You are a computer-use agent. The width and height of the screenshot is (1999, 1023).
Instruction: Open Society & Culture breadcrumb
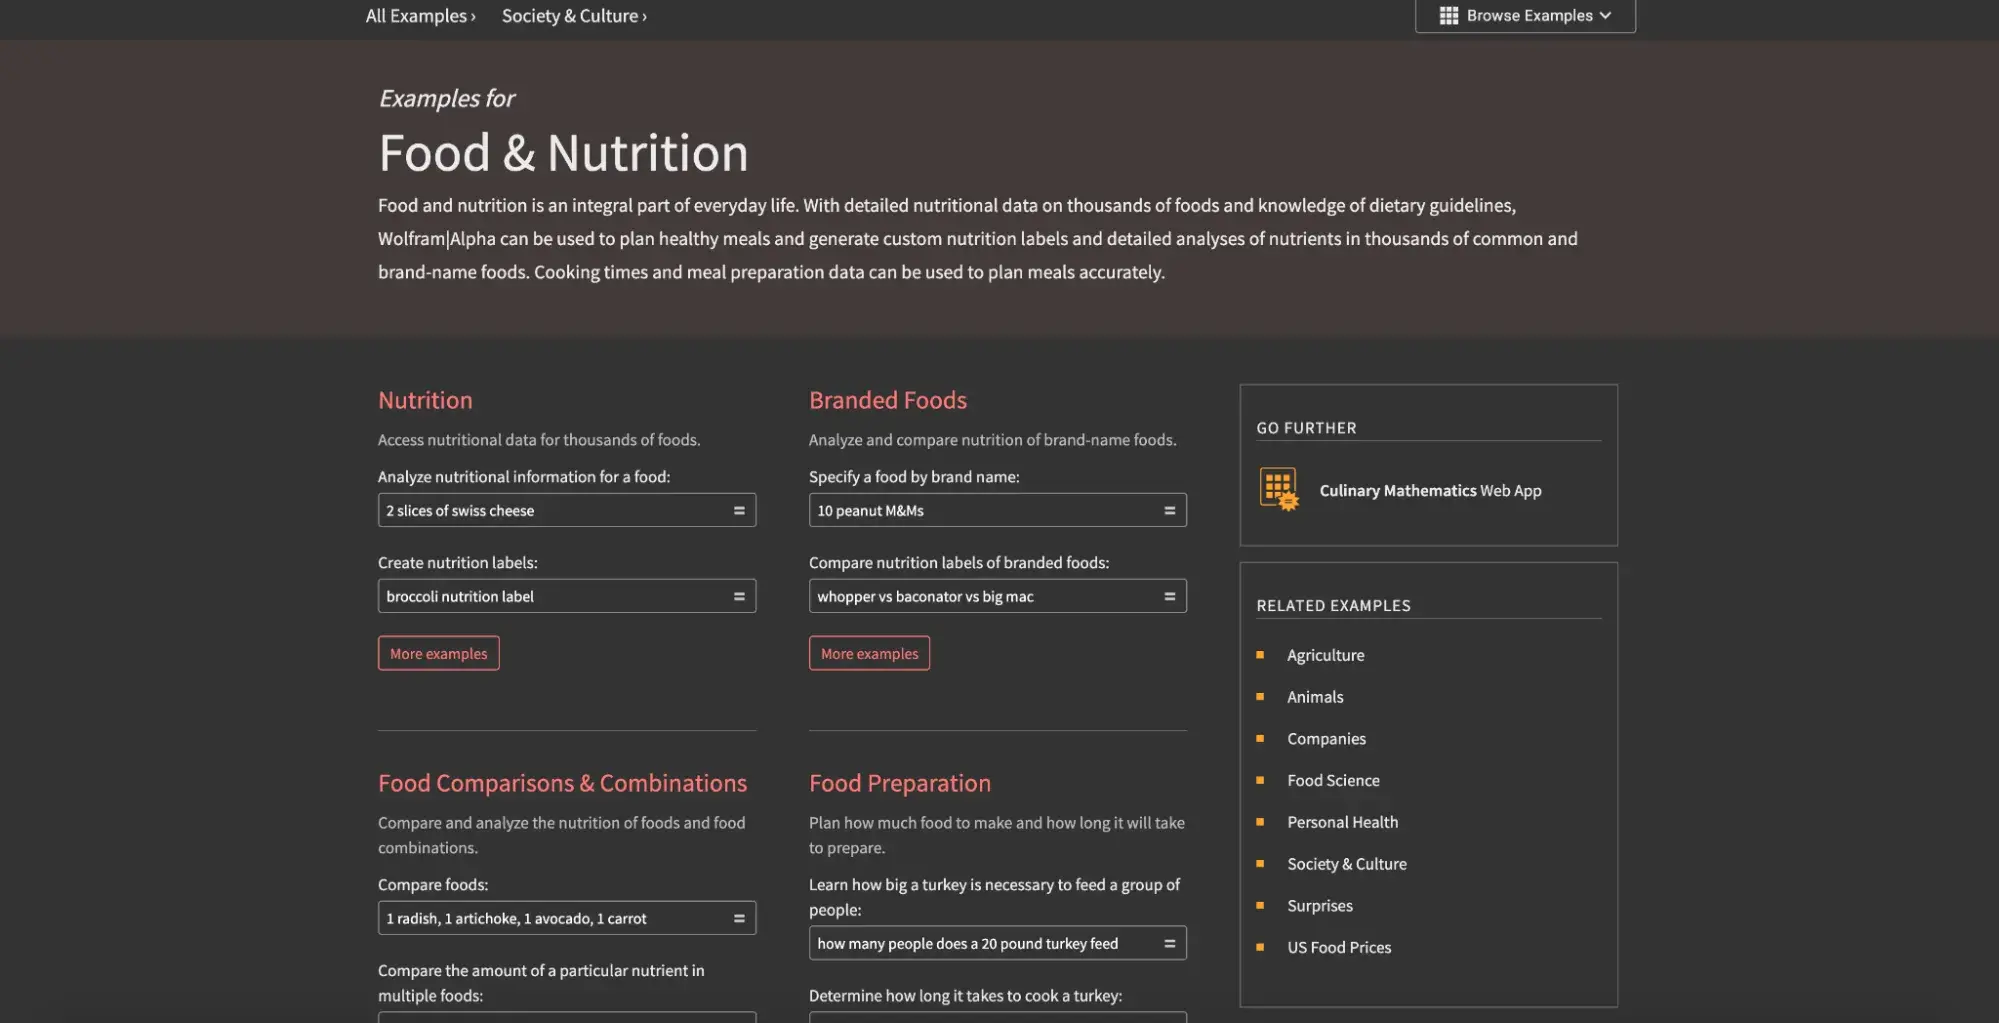coord(573,16)
